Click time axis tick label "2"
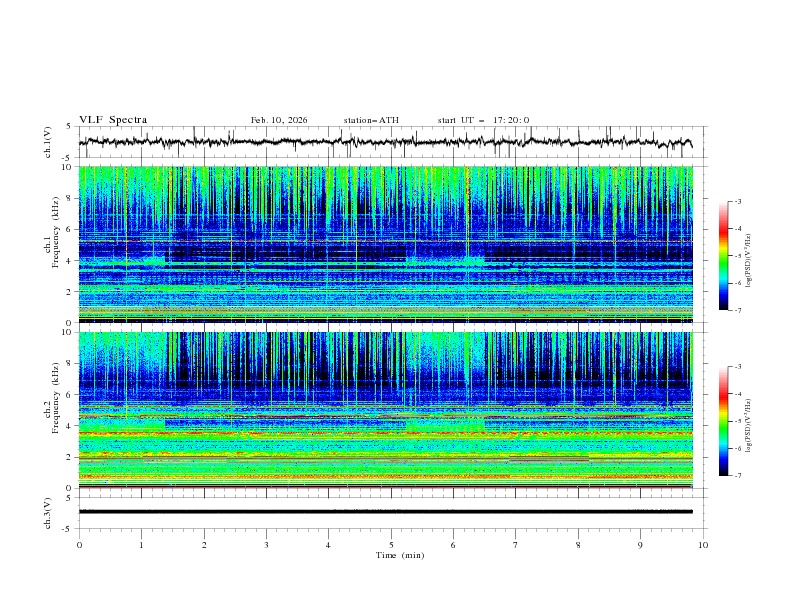The image size is (792, 612). pyautogui.click(x=204, y=545)
